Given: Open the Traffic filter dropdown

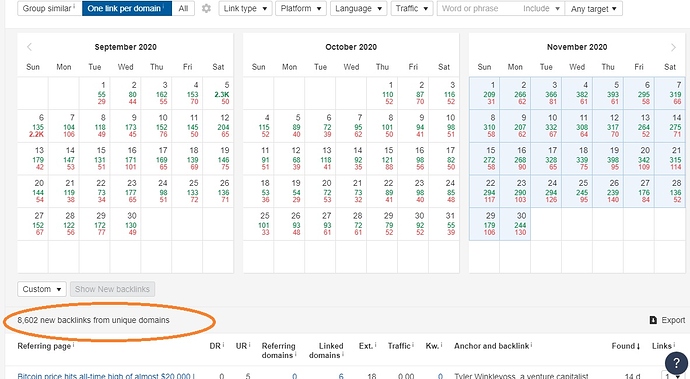Looking at the screenshot, I should click(x=412, y=8).
